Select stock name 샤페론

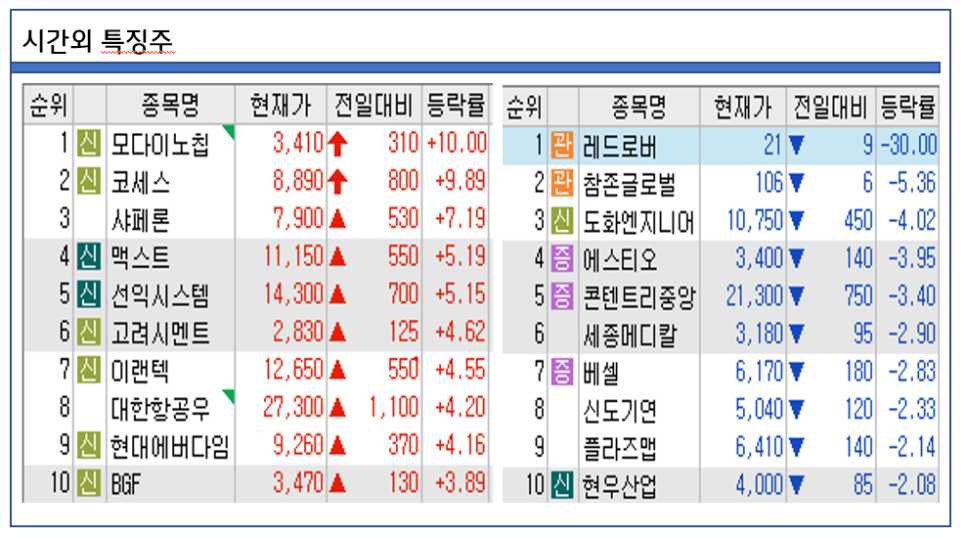[x=140, y=220]
